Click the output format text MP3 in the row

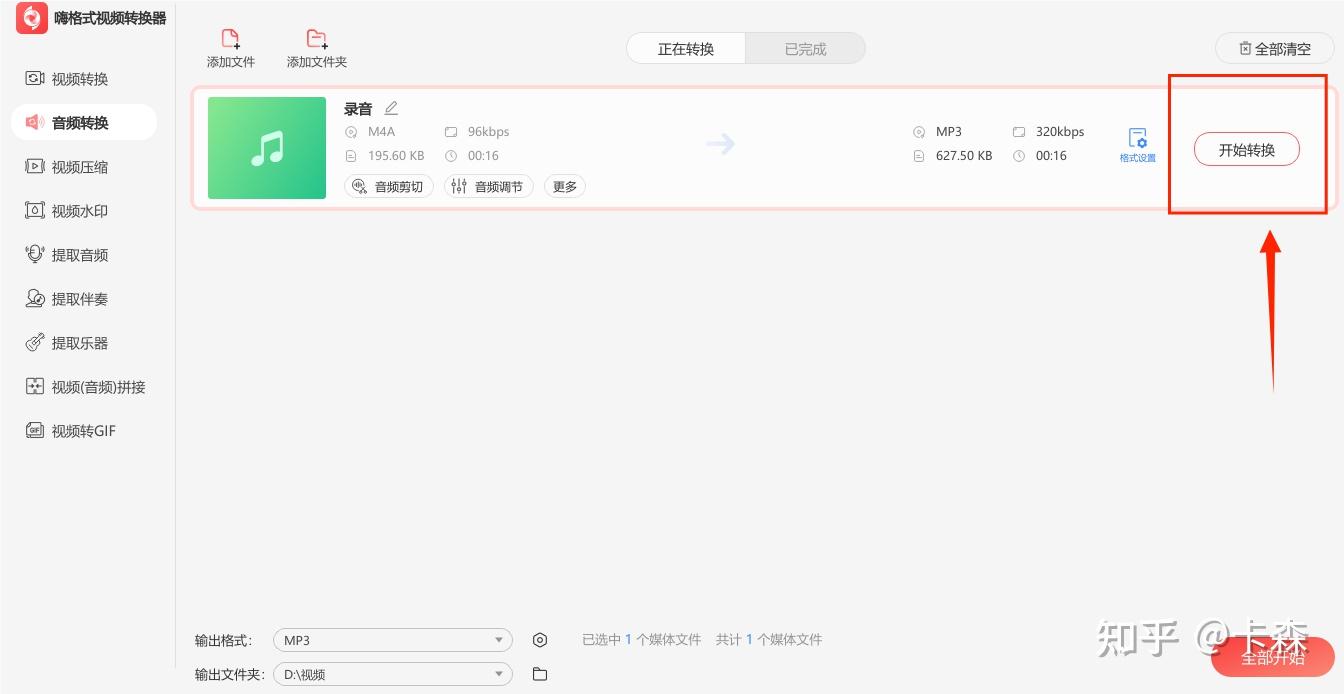[x=949, y=132]
